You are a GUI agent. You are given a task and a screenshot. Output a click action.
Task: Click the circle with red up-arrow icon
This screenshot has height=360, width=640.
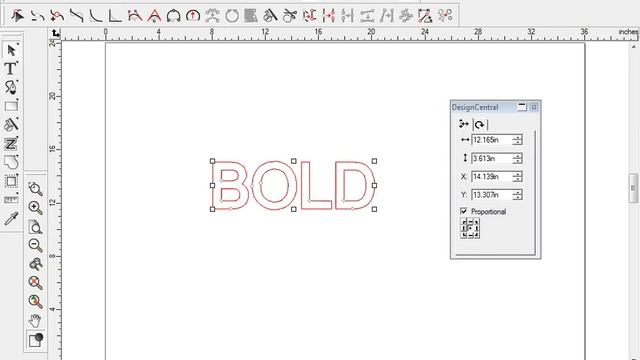point(193,16)
